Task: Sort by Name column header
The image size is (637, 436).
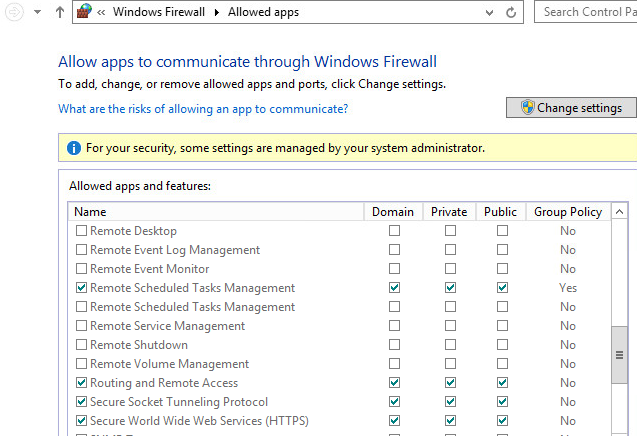Action: click(216, 212)
